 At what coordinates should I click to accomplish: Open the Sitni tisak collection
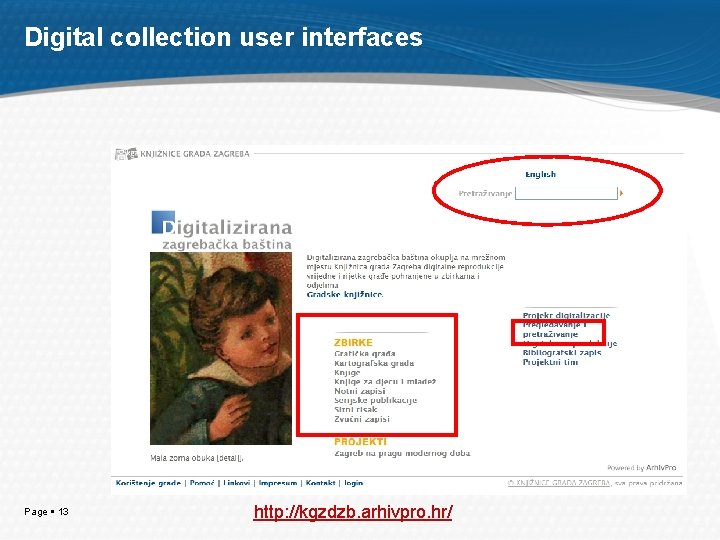[x=355, y=410]
